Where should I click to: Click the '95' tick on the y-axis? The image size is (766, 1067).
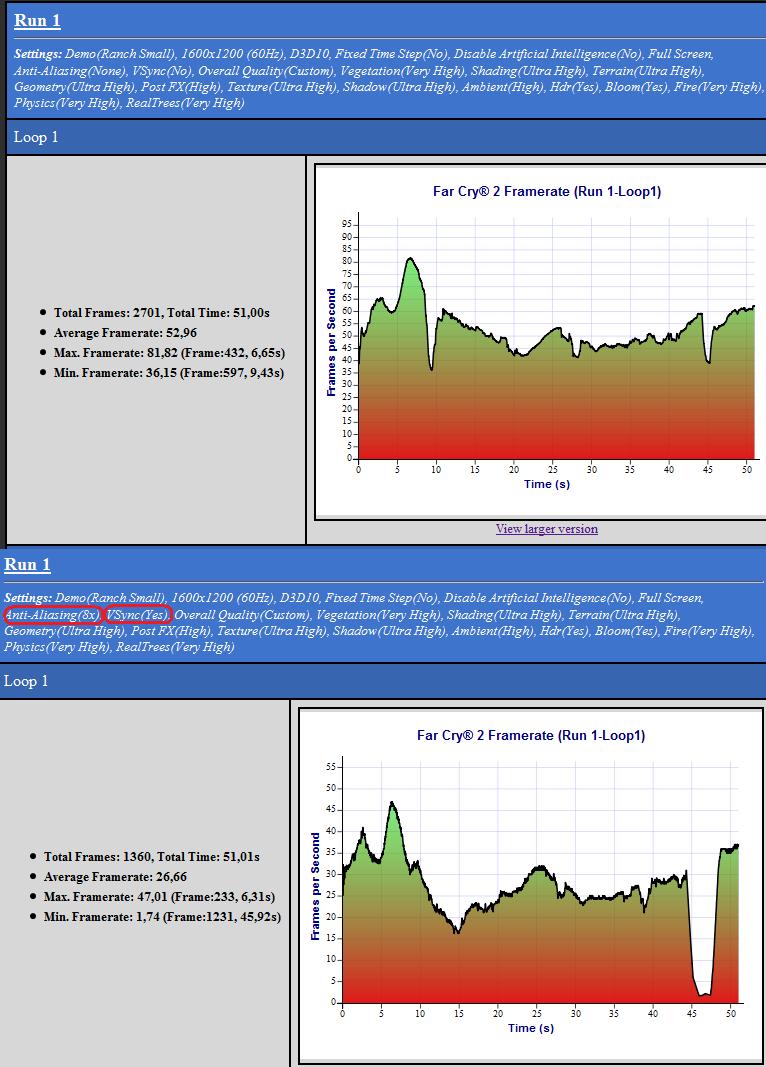click(347, 224)
